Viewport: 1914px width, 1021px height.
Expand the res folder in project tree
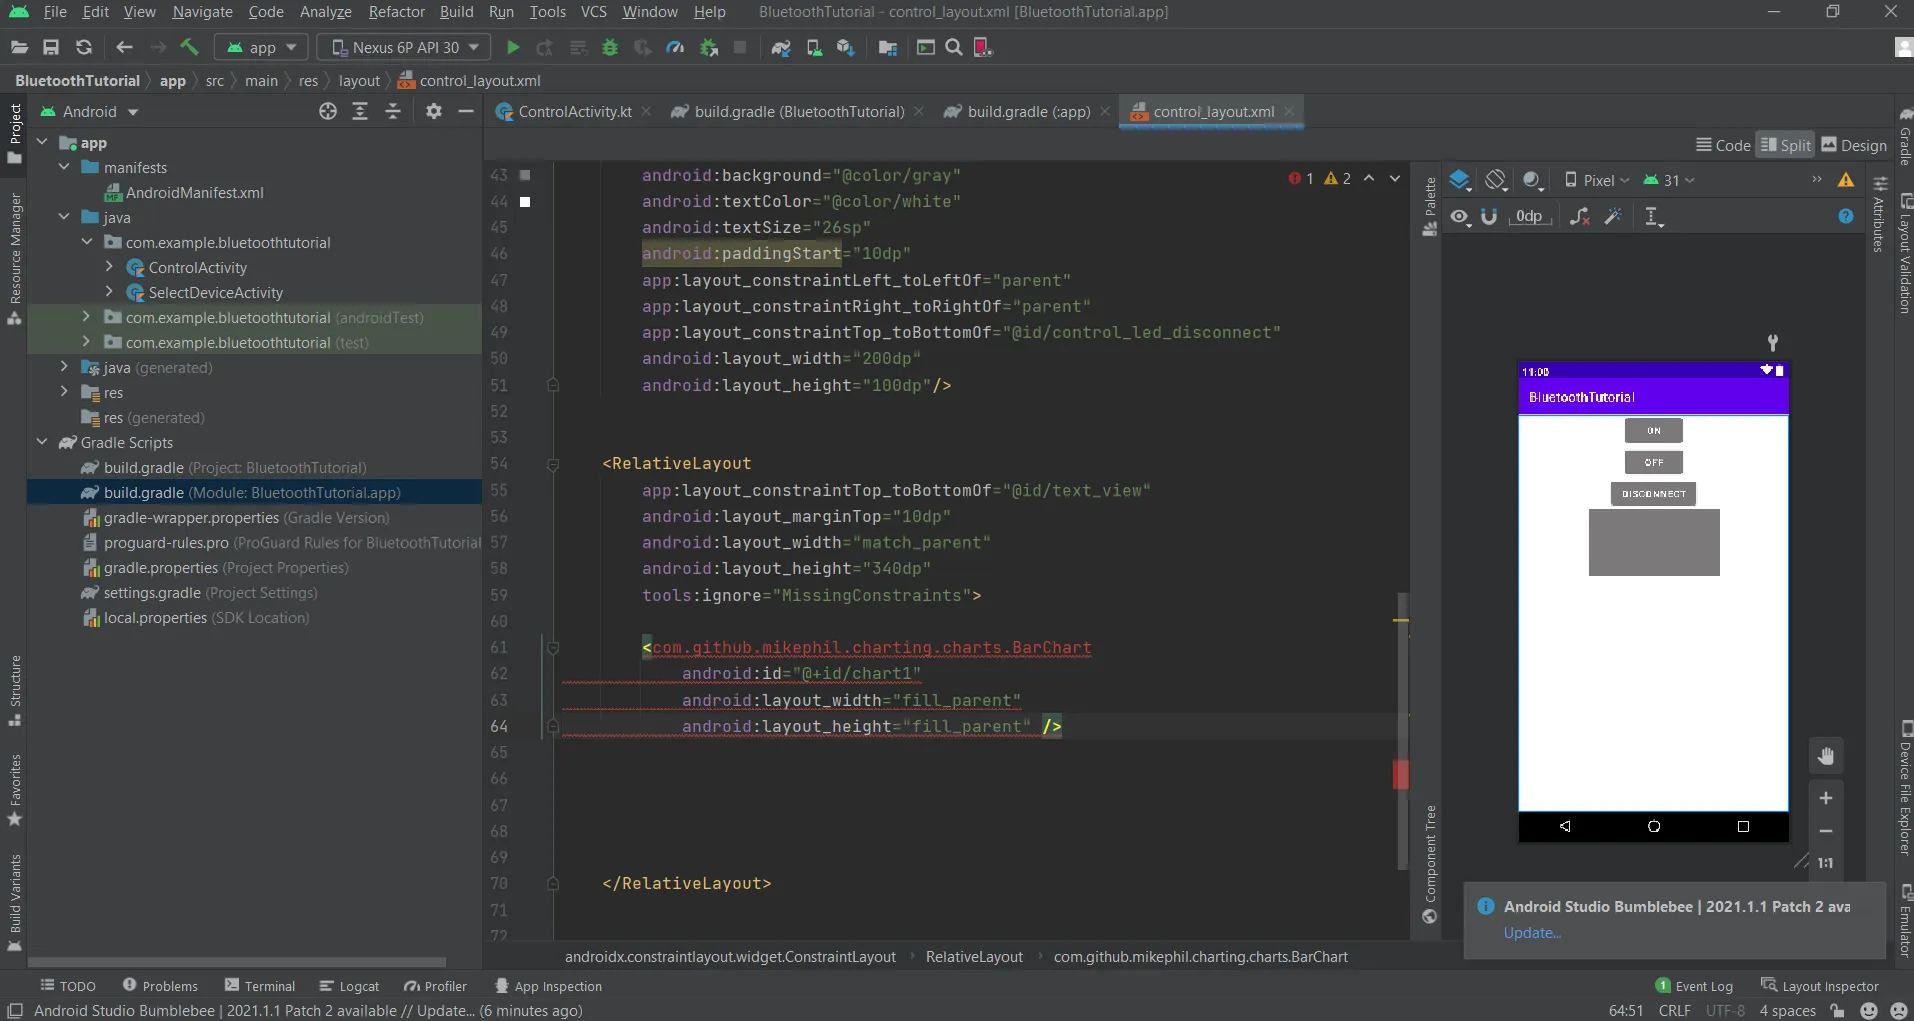(x=65, y=392)
